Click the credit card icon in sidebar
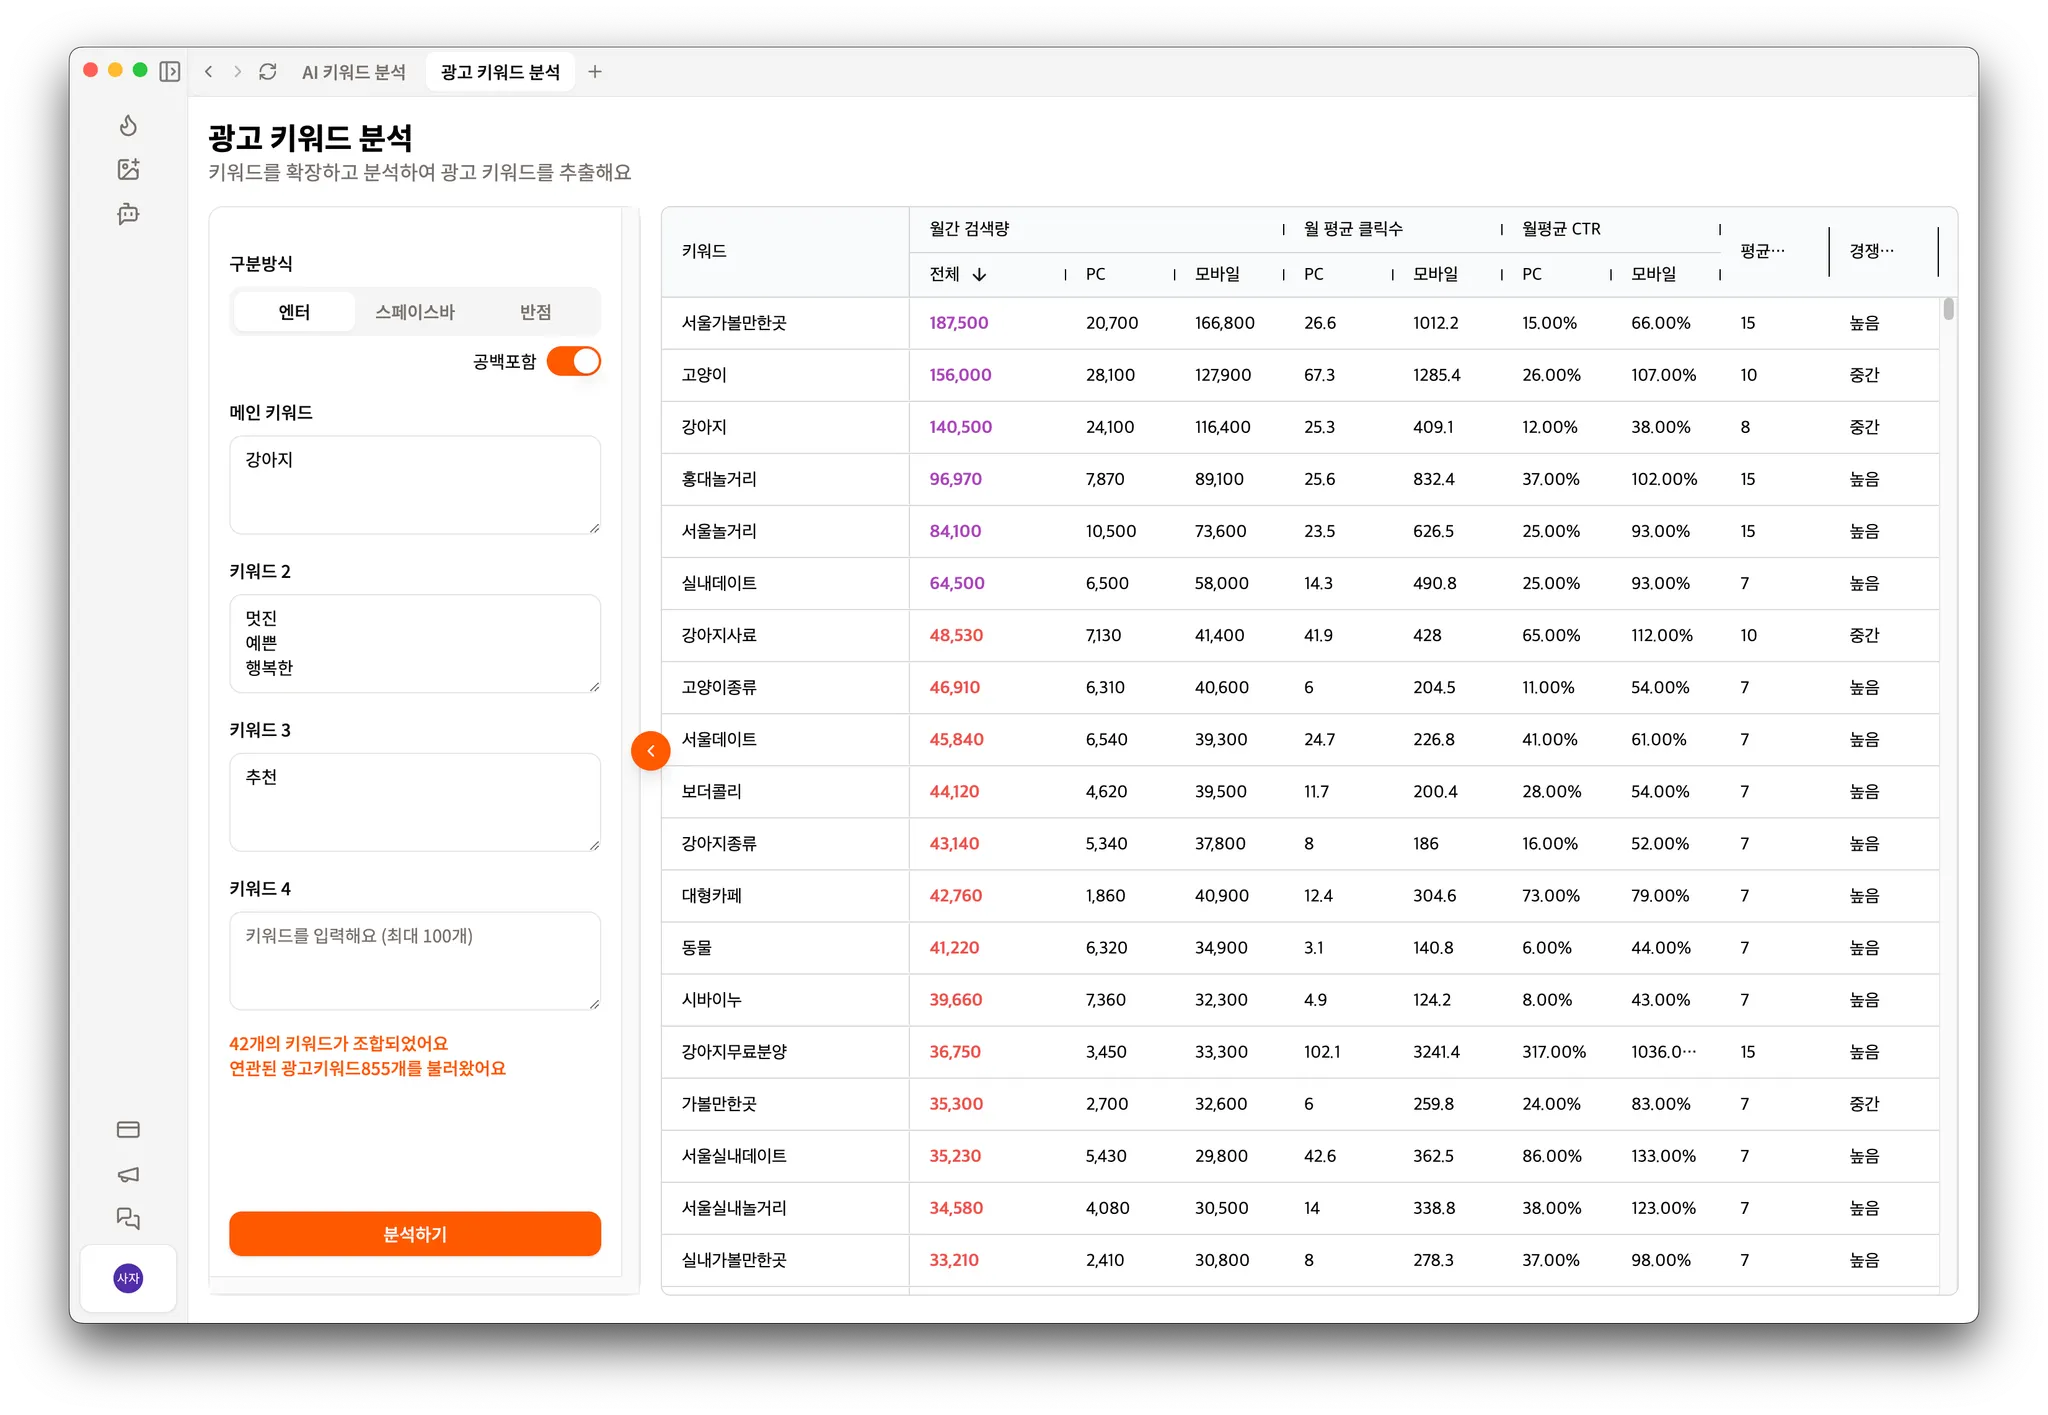Image resolution: width=2048 pixels, height=1415 pixels. [x=128, y=1129]
